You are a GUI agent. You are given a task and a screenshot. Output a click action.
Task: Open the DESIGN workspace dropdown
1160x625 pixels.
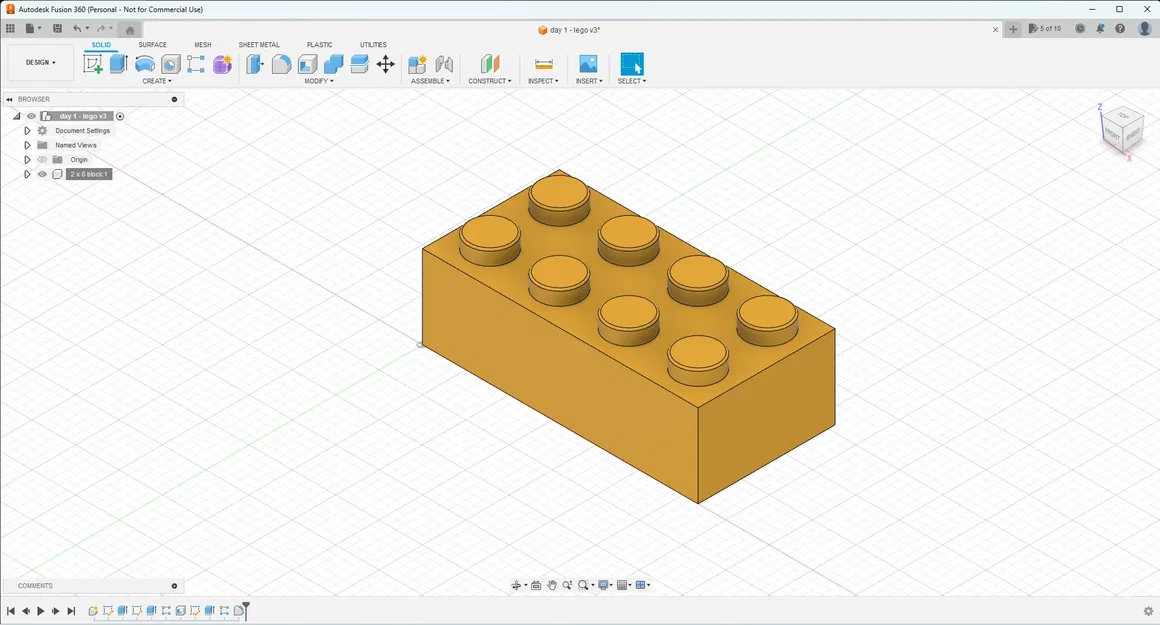[41, 63]
